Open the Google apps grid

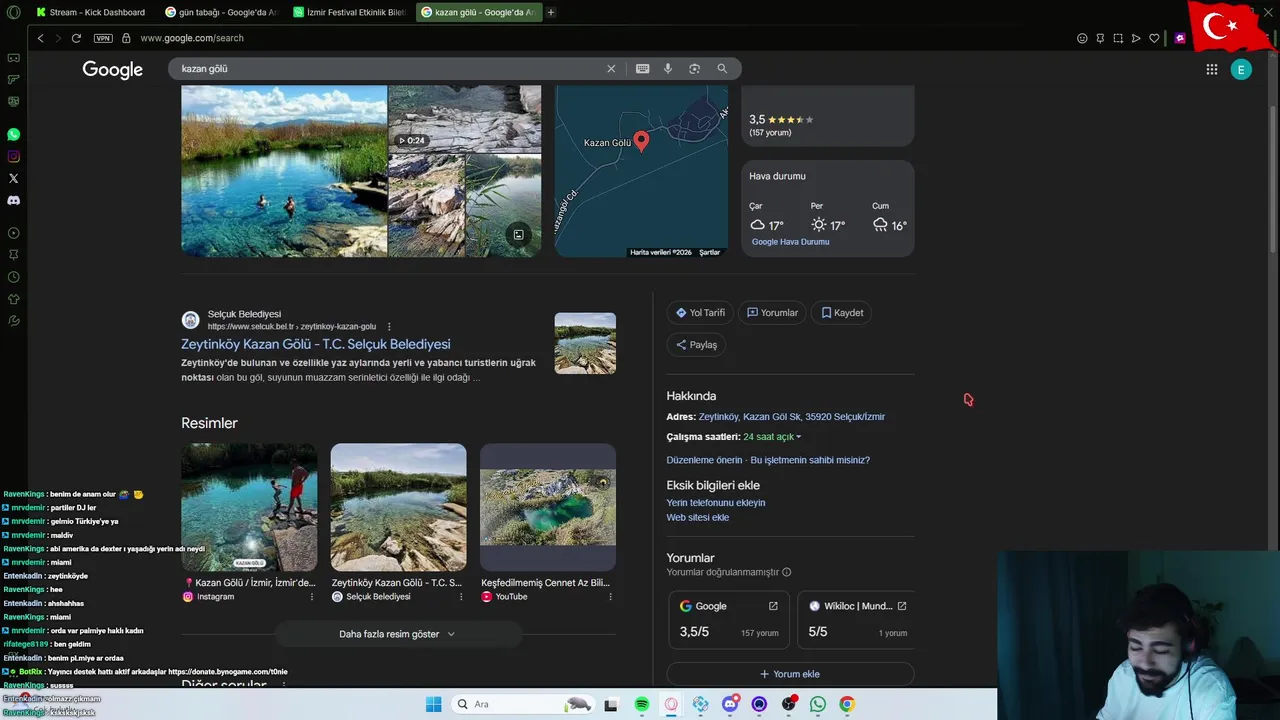coord(1212,69)
